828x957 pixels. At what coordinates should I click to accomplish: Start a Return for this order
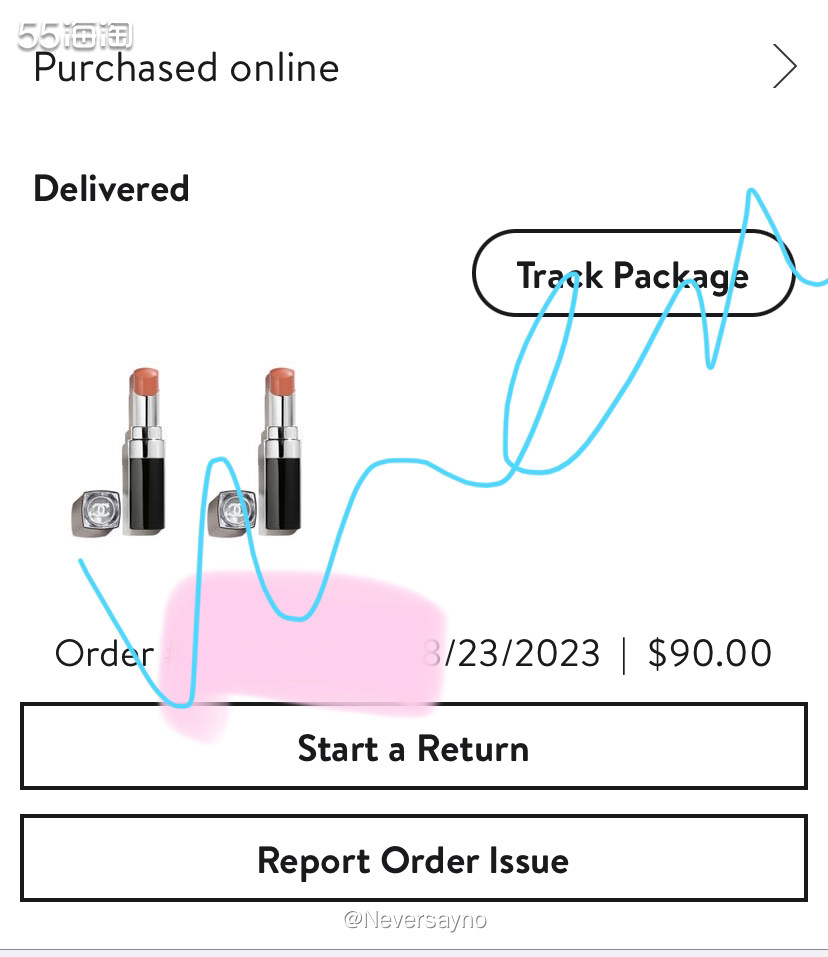click(x=414, y=746)
